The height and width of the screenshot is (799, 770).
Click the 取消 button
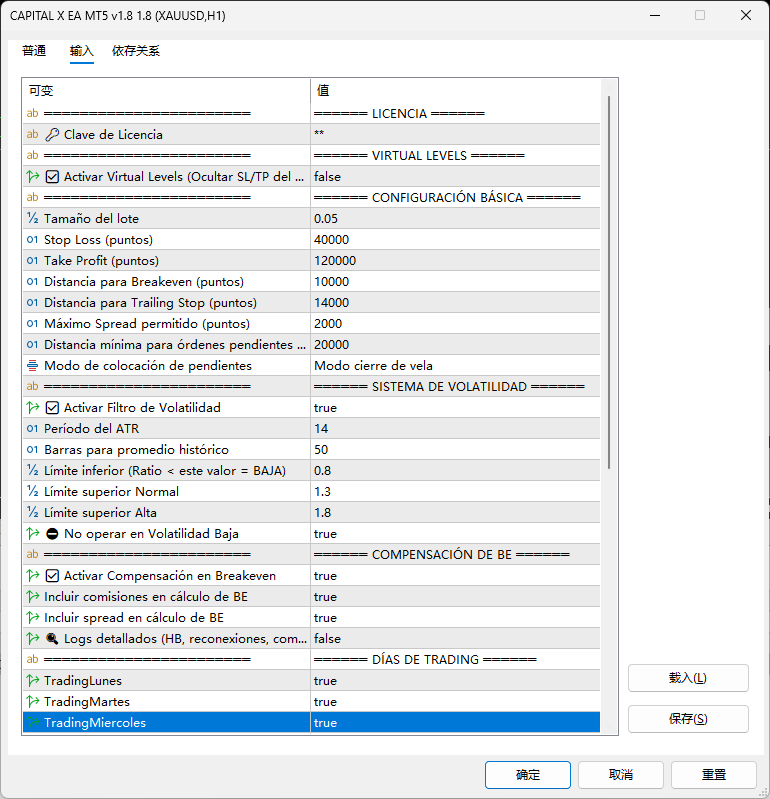tap(621, 775)
